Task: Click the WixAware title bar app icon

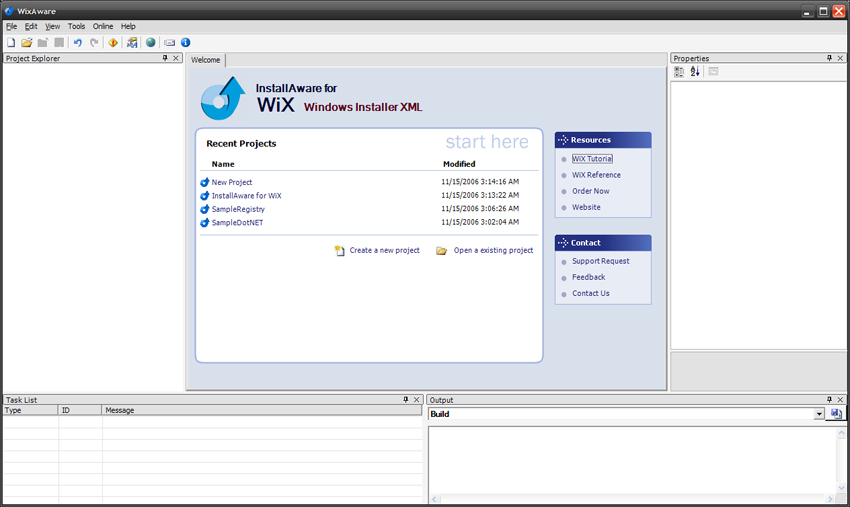Action: [x=9, y=11]
